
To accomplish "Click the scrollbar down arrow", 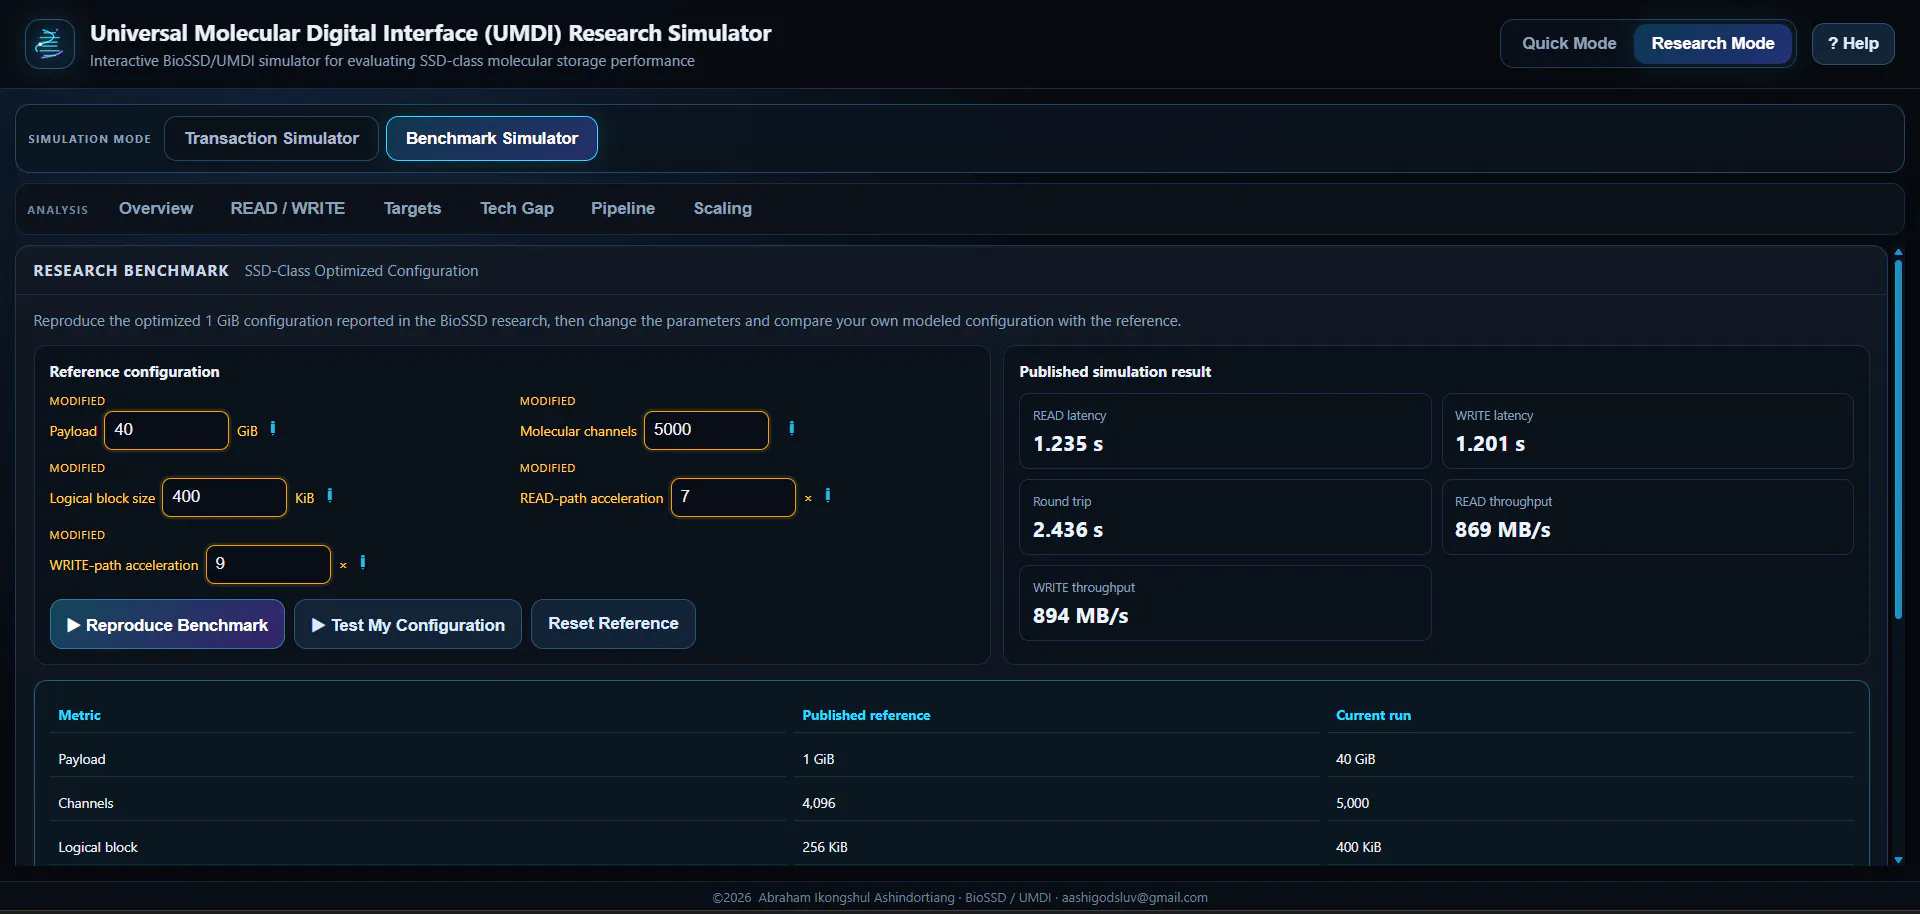I will pos(1898,860).
